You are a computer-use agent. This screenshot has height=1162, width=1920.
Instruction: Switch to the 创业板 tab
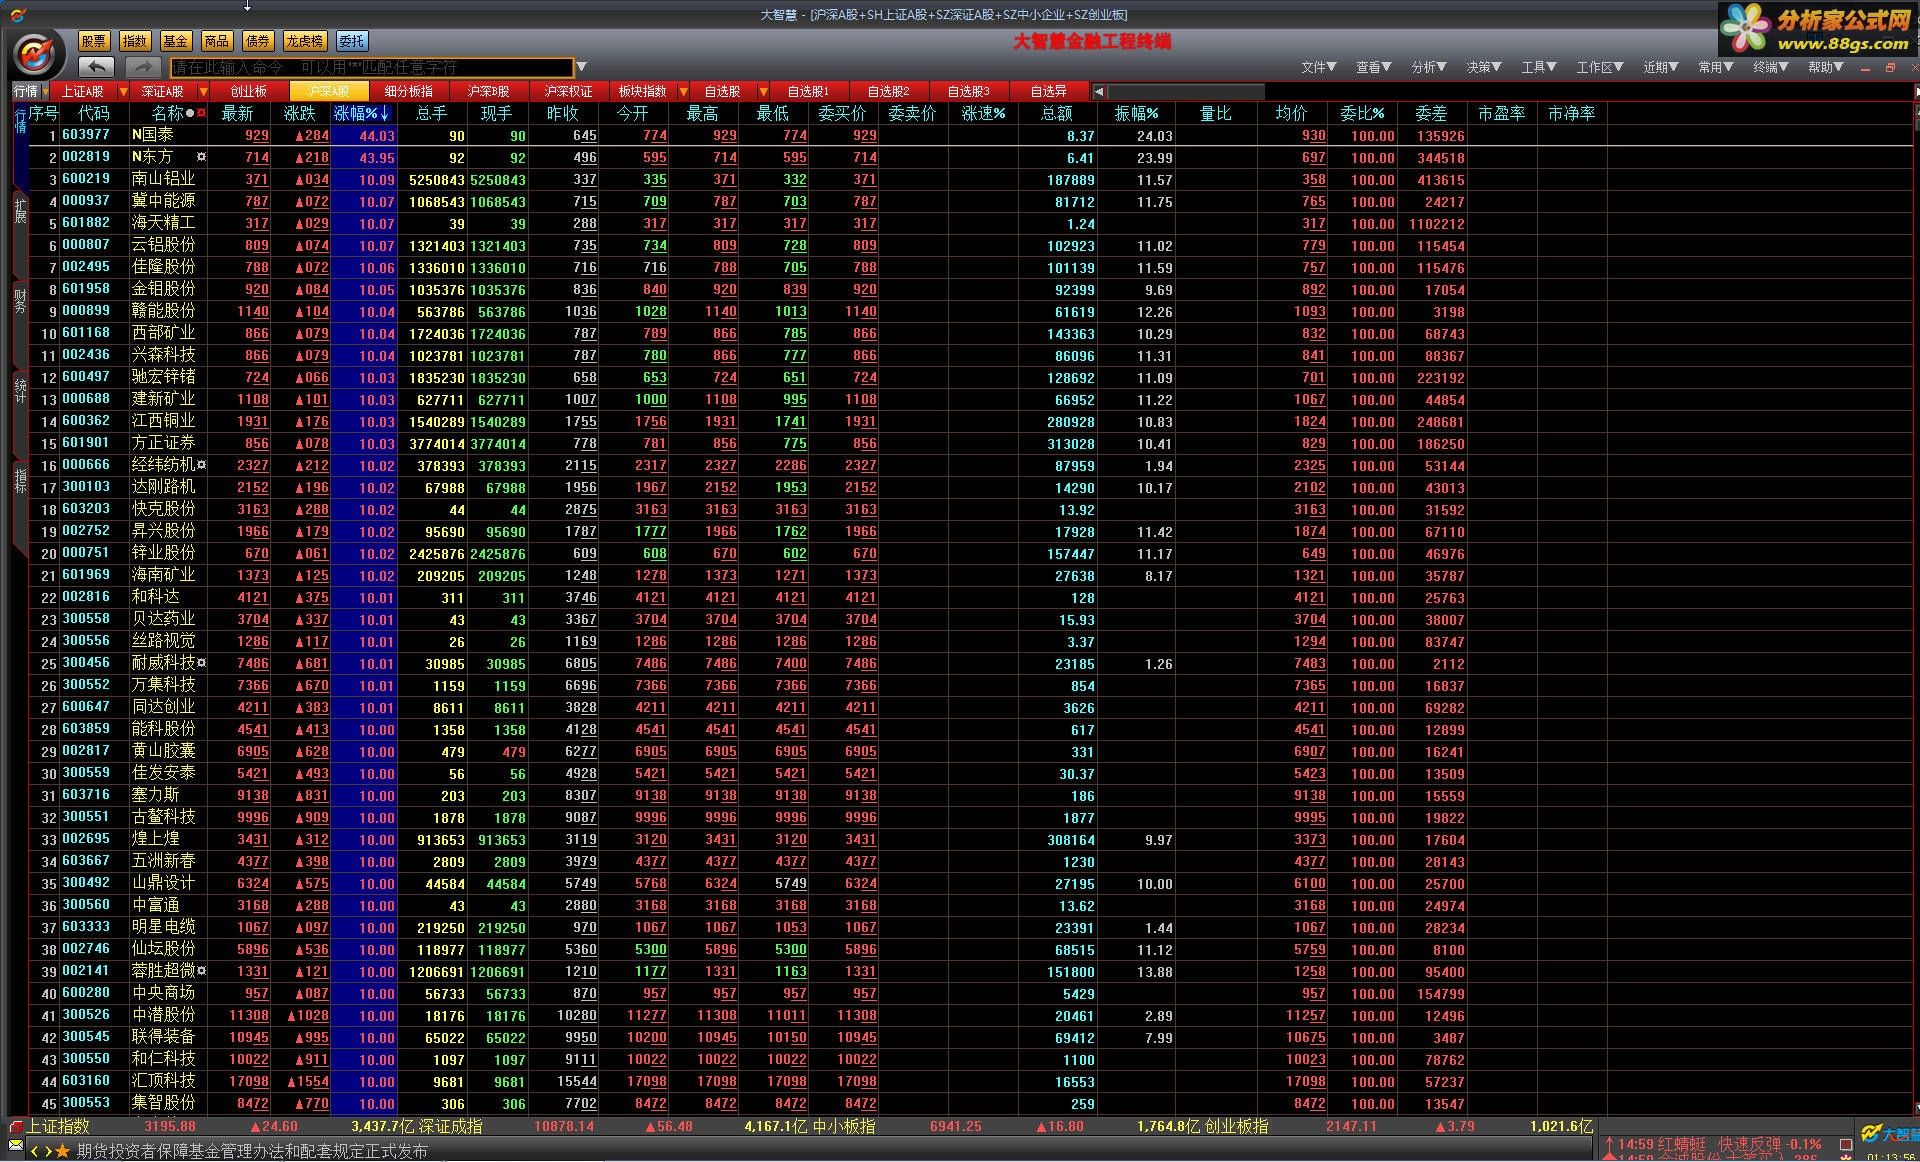(249, 91)
